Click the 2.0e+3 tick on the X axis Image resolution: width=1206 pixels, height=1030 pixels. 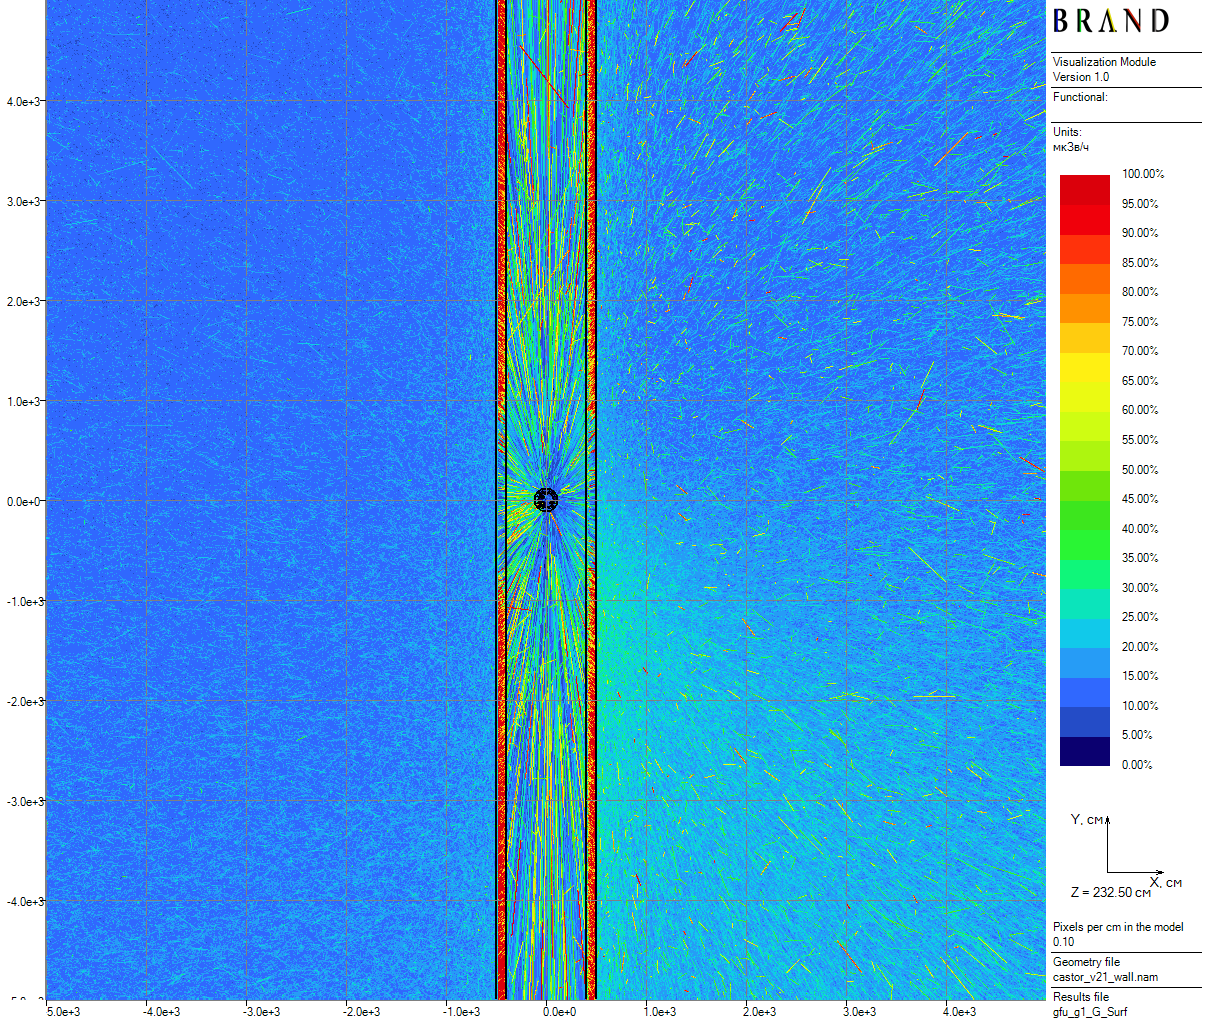coord(760,1012)
